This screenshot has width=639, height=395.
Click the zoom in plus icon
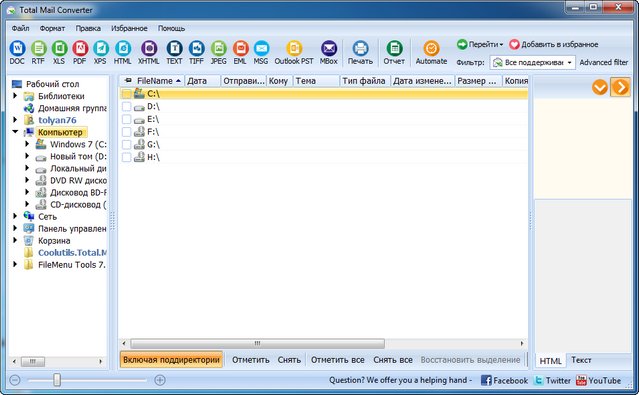point(160,380)
